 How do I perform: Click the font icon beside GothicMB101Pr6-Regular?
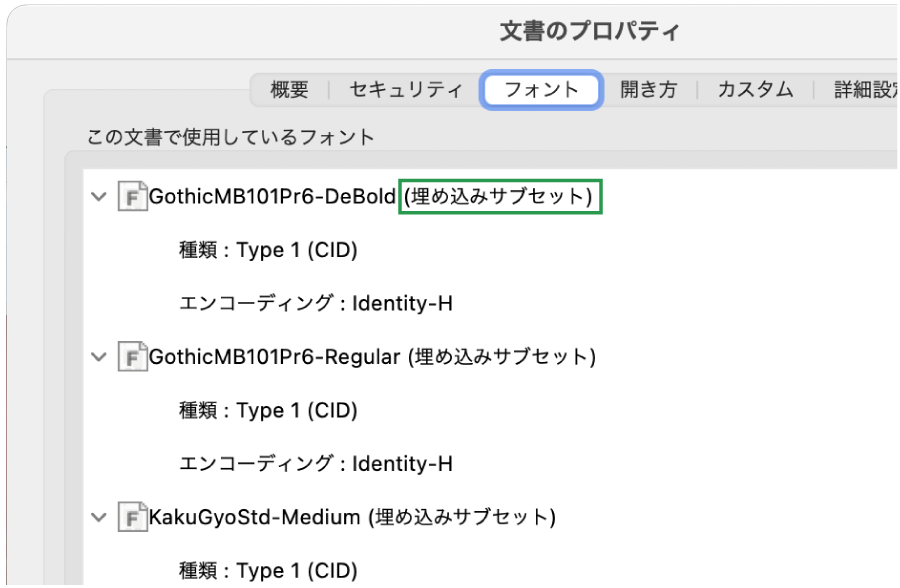point(133,357)
